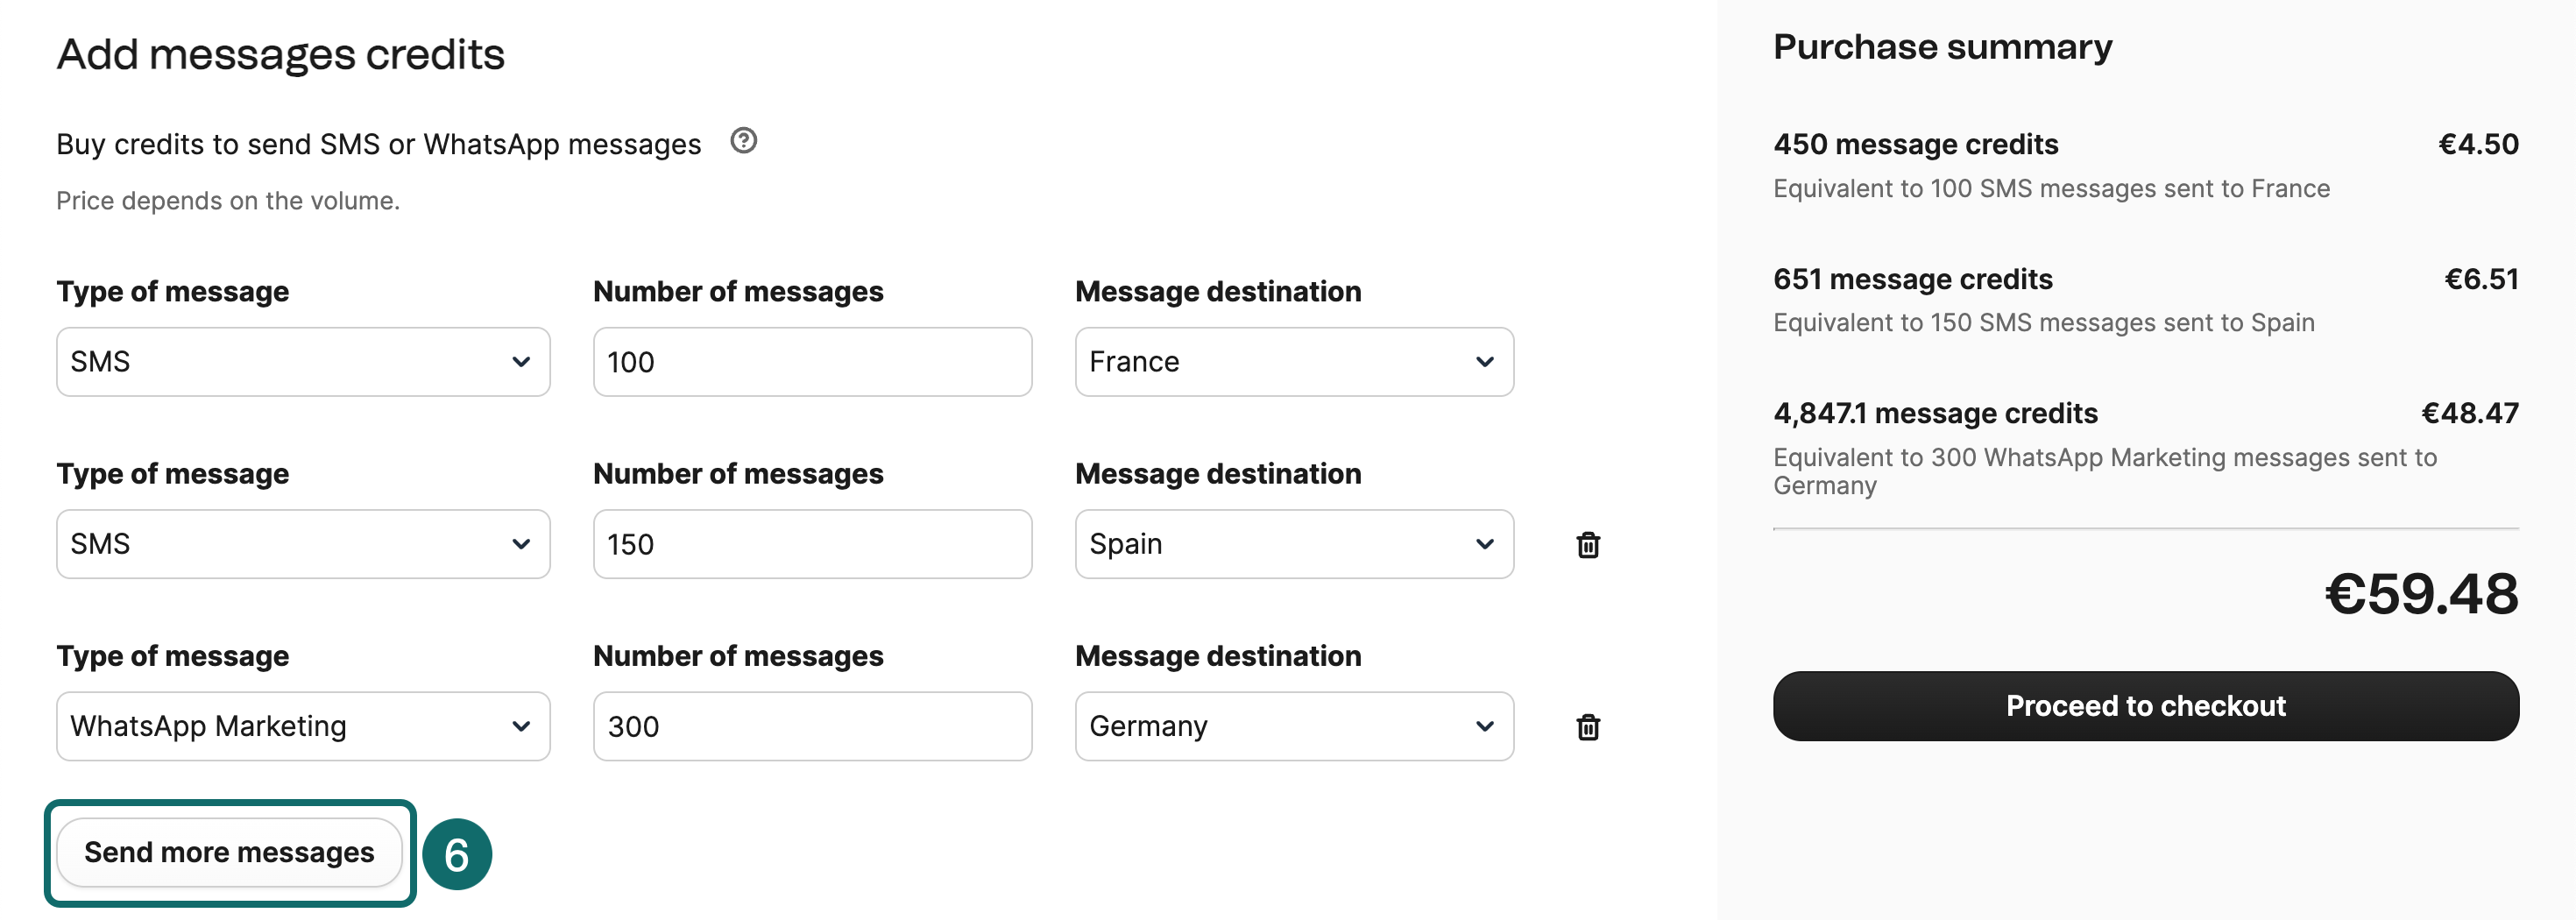Image resolution: width=2576 pixels, height=920 pixels.
Task: Click the 4,847.1 message credits summary line
Action: pos(1935,413)
